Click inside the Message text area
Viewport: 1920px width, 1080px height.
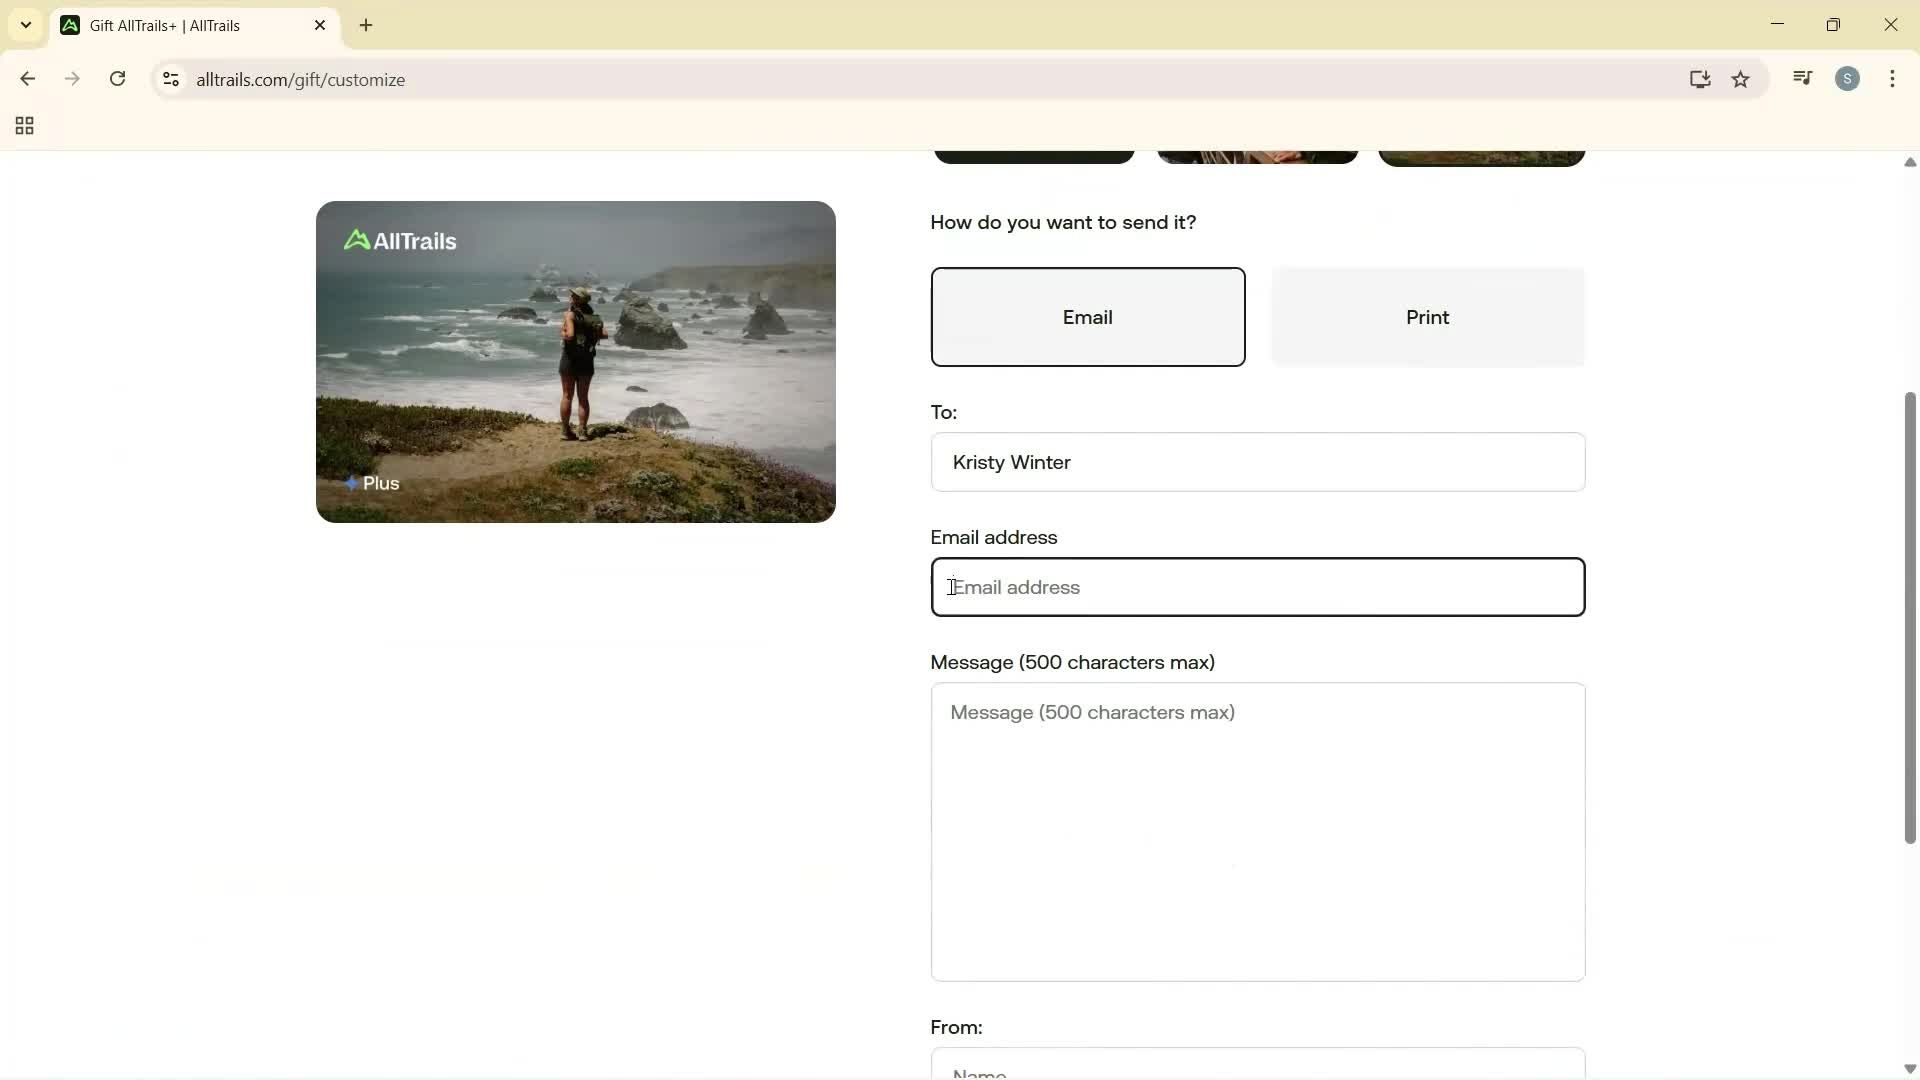point(1256,832)
